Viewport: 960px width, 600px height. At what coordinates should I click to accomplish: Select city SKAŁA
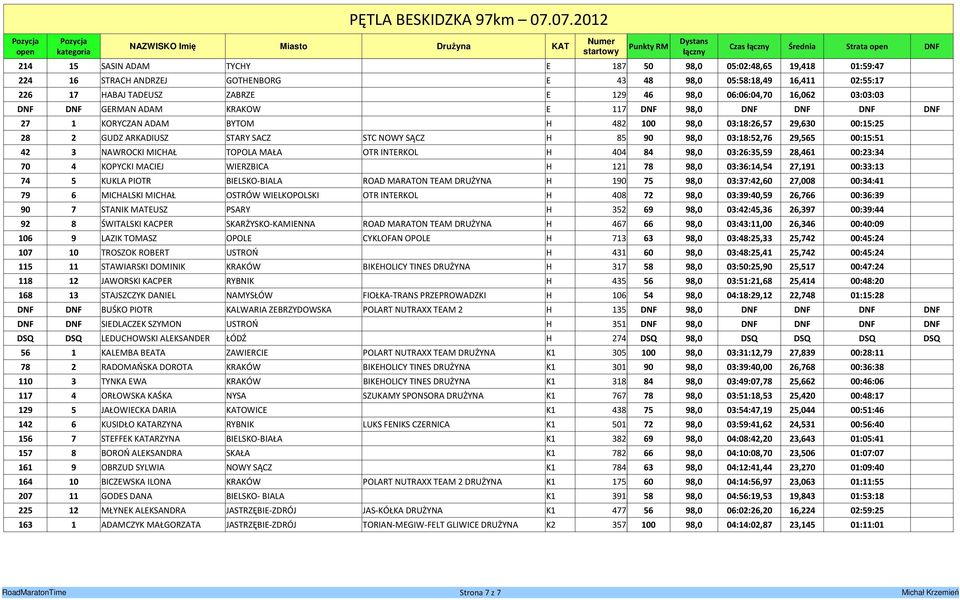[238, 453]
